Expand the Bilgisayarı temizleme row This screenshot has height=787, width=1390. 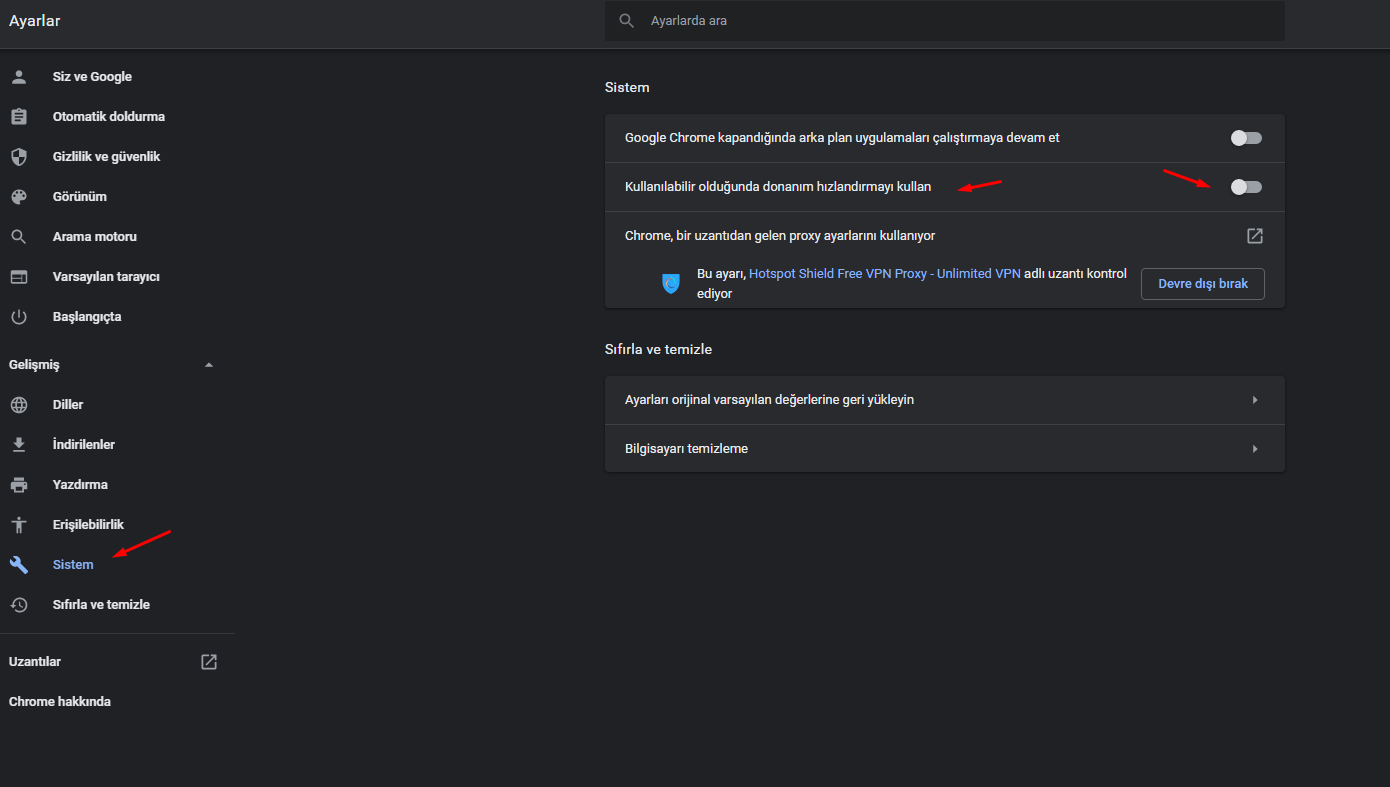point(1255,449)
